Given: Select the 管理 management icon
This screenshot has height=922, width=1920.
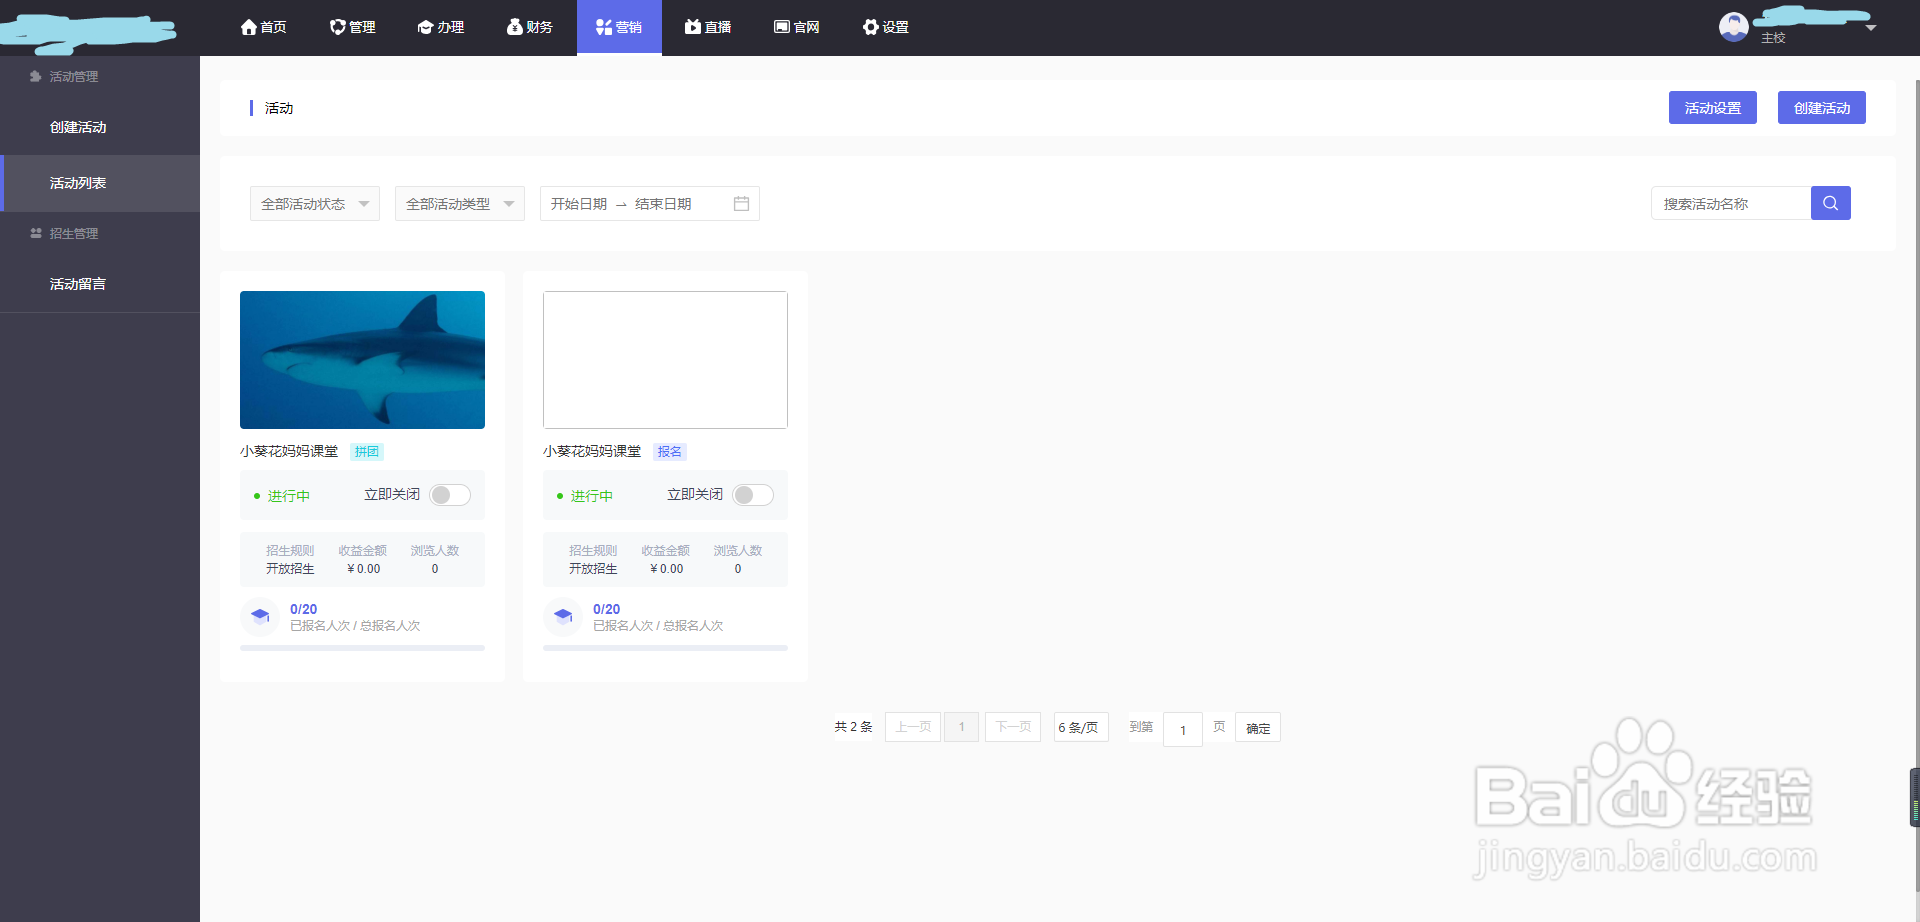Looking at the screenshot, I should [337, 27].
